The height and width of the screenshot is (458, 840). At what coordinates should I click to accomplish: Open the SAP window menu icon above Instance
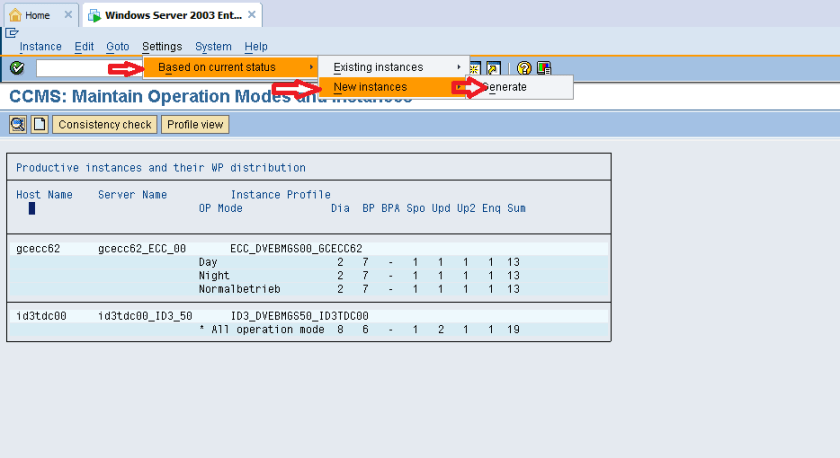[12, 33]
